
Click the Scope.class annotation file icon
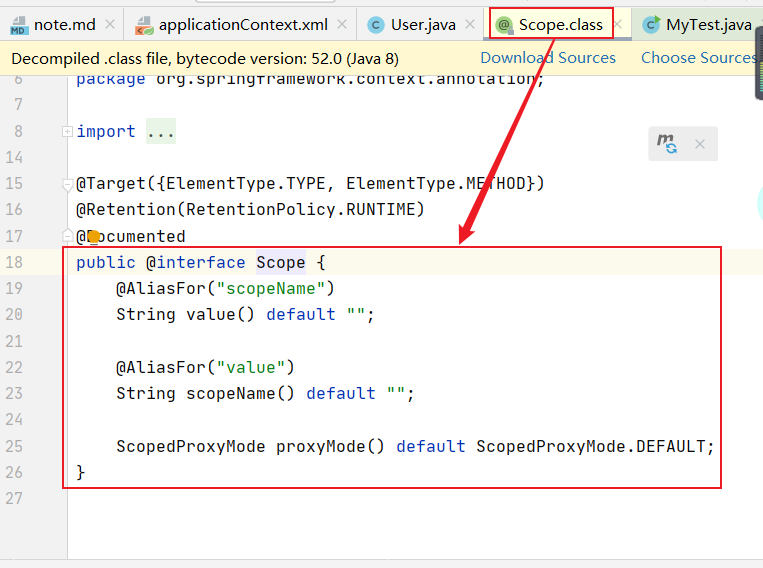[503, 24]
